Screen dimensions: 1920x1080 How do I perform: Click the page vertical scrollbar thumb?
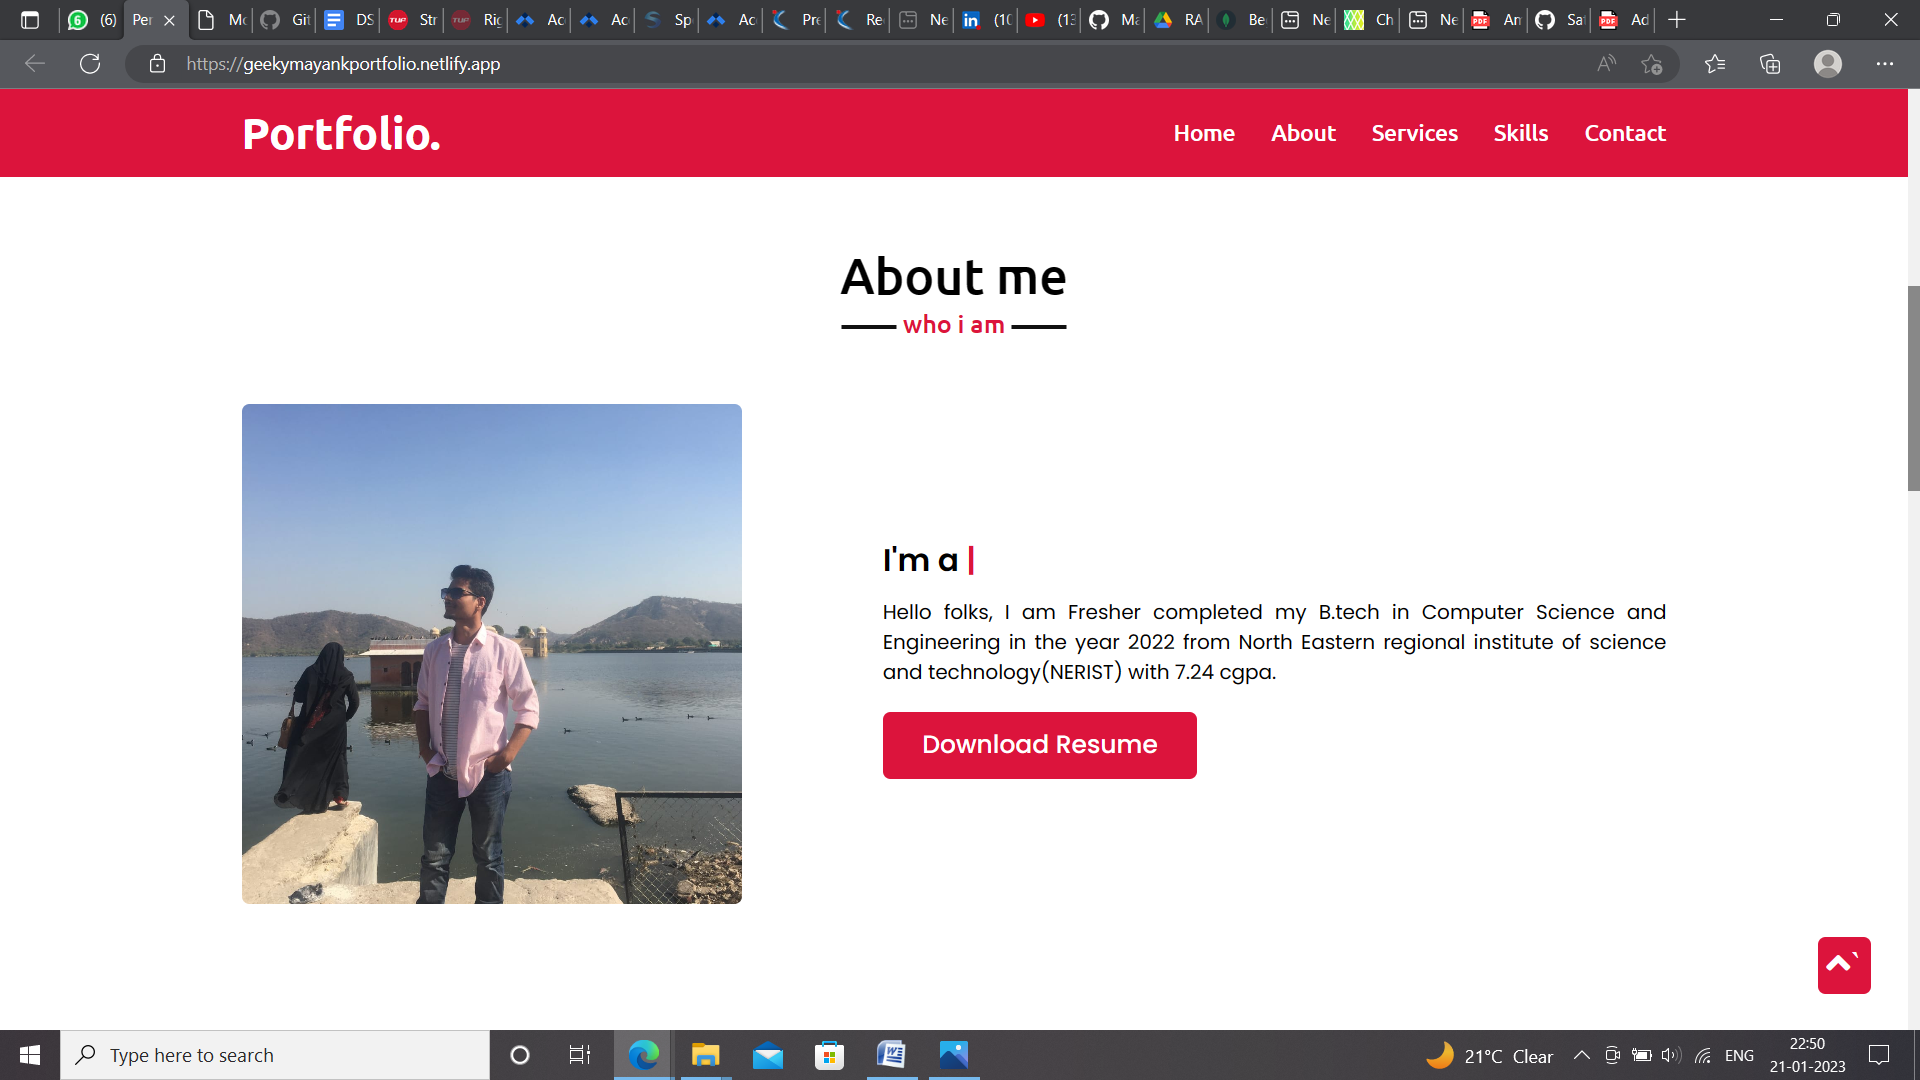coord(1914,388)
